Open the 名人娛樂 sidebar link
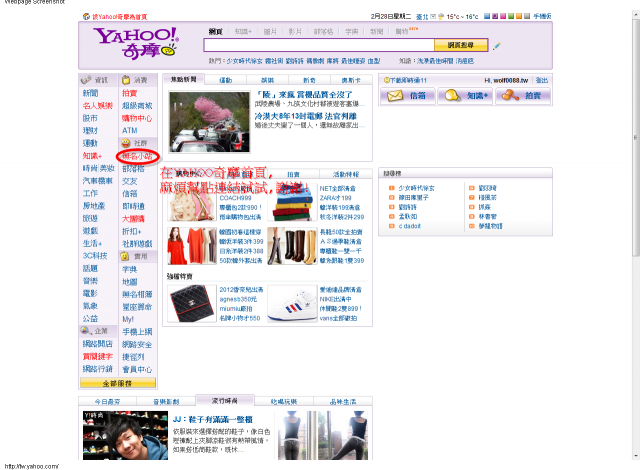The width and height of the screenshot is (640, 470). point(98,106)
